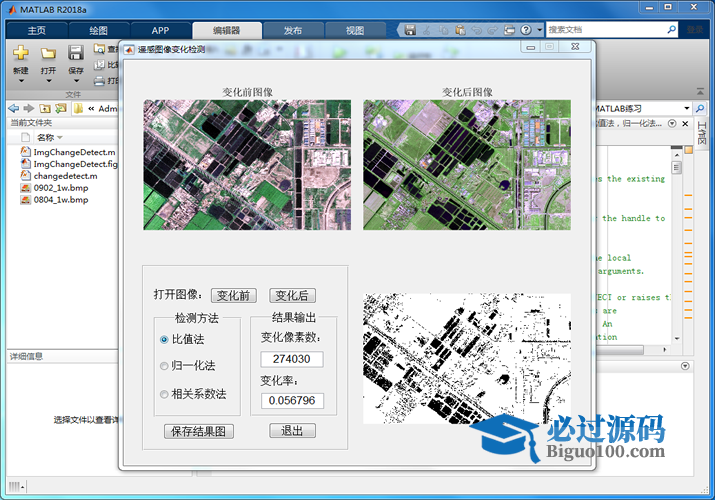Screen dimensions: 715x500
Task: Click the cut scissors icon in the quick access toolbar
Action: point(427,30)
